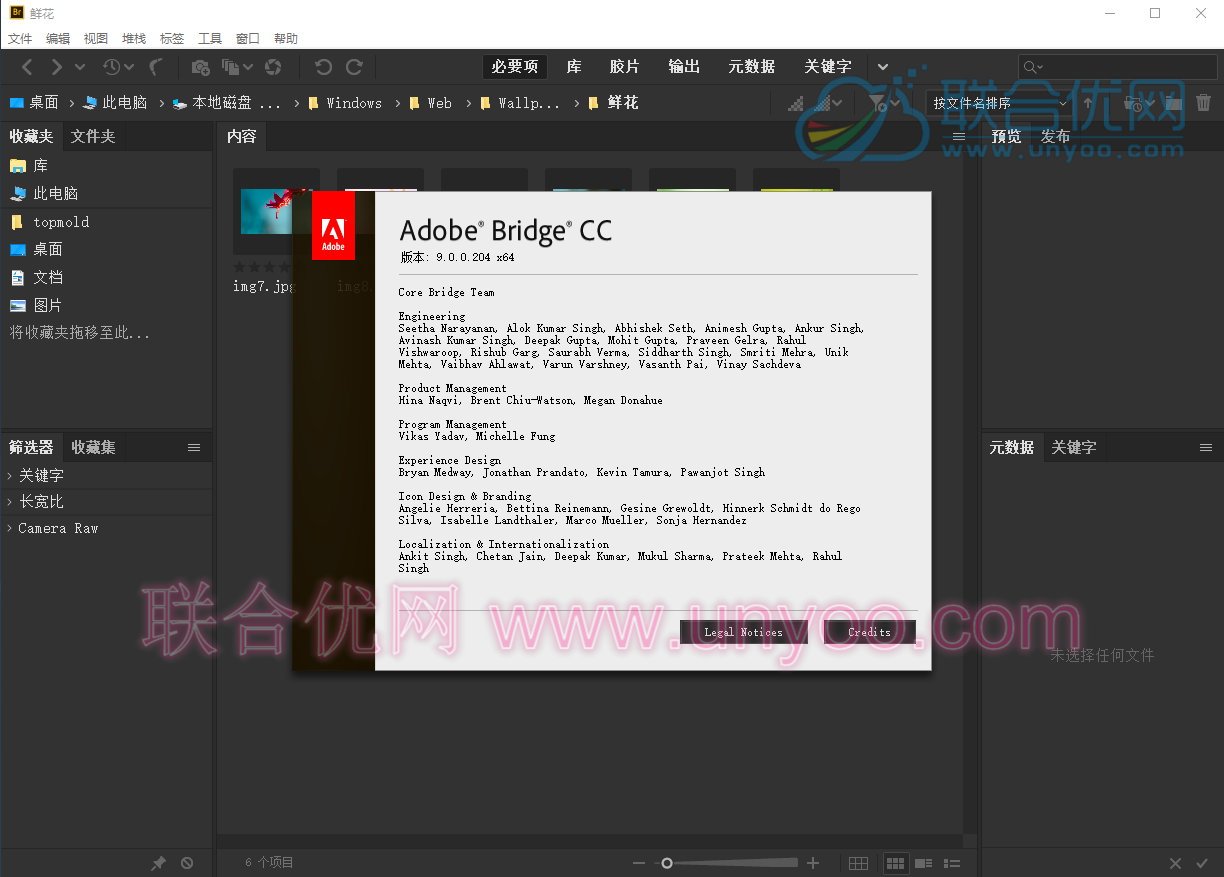Open the filter panel options menu
The image size is (1224, 877).
click(194, 447)
